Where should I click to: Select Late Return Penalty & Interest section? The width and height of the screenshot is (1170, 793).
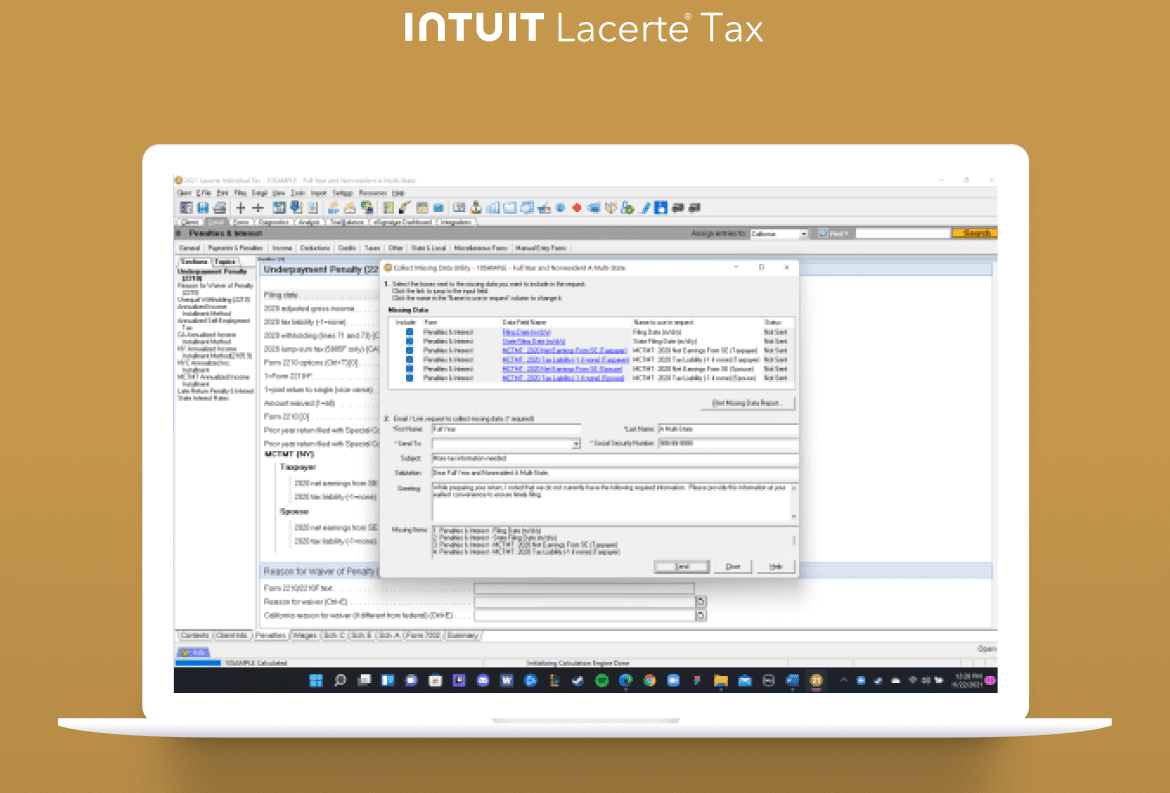(x=216, y=391)
